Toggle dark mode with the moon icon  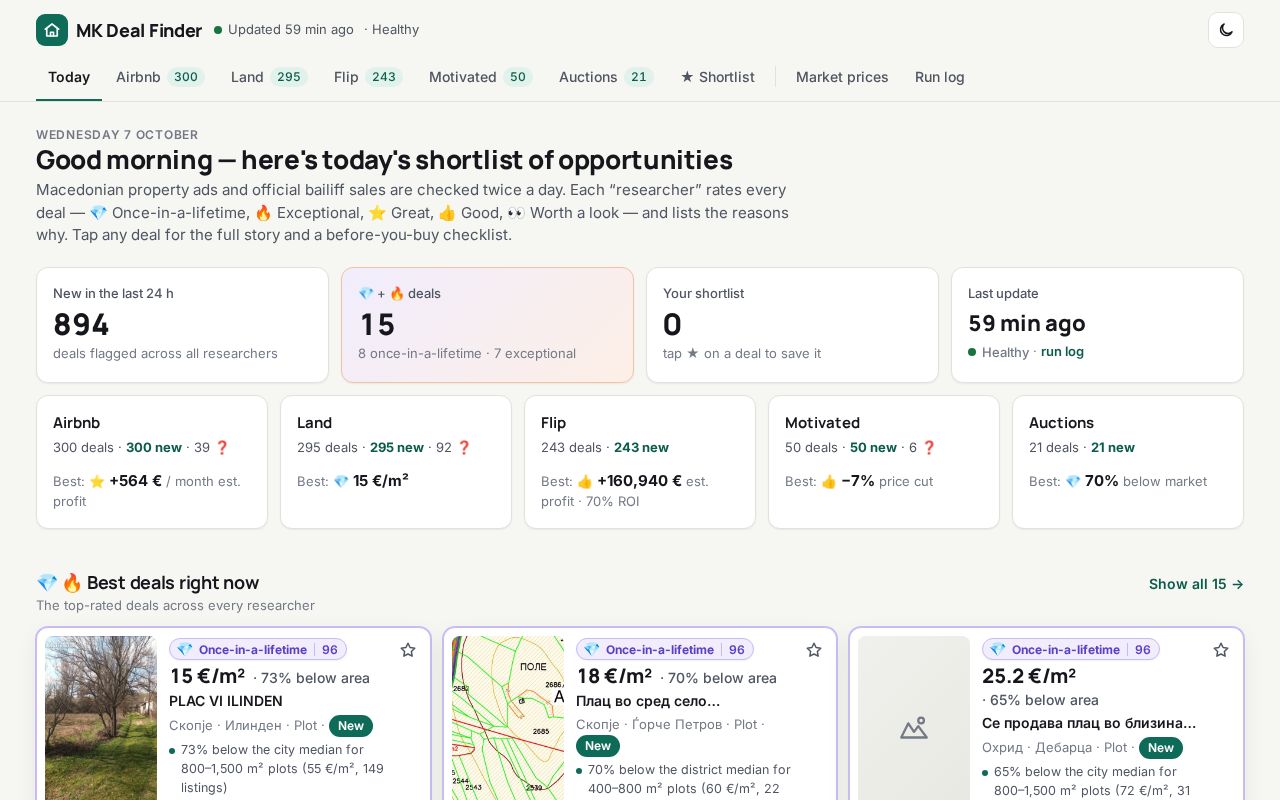pyautogui.click(x=1226, y=30)
